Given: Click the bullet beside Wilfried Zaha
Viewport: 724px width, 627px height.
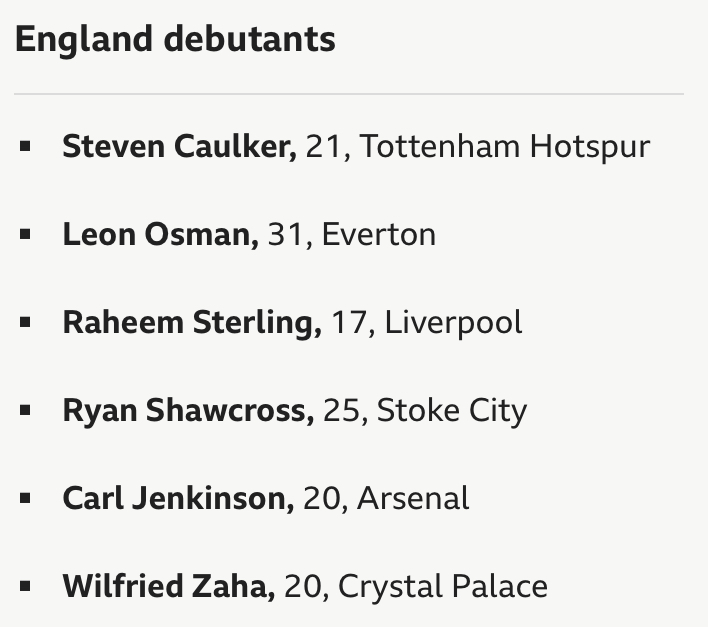Looking at the screenshot, I should tap(25, 586).
